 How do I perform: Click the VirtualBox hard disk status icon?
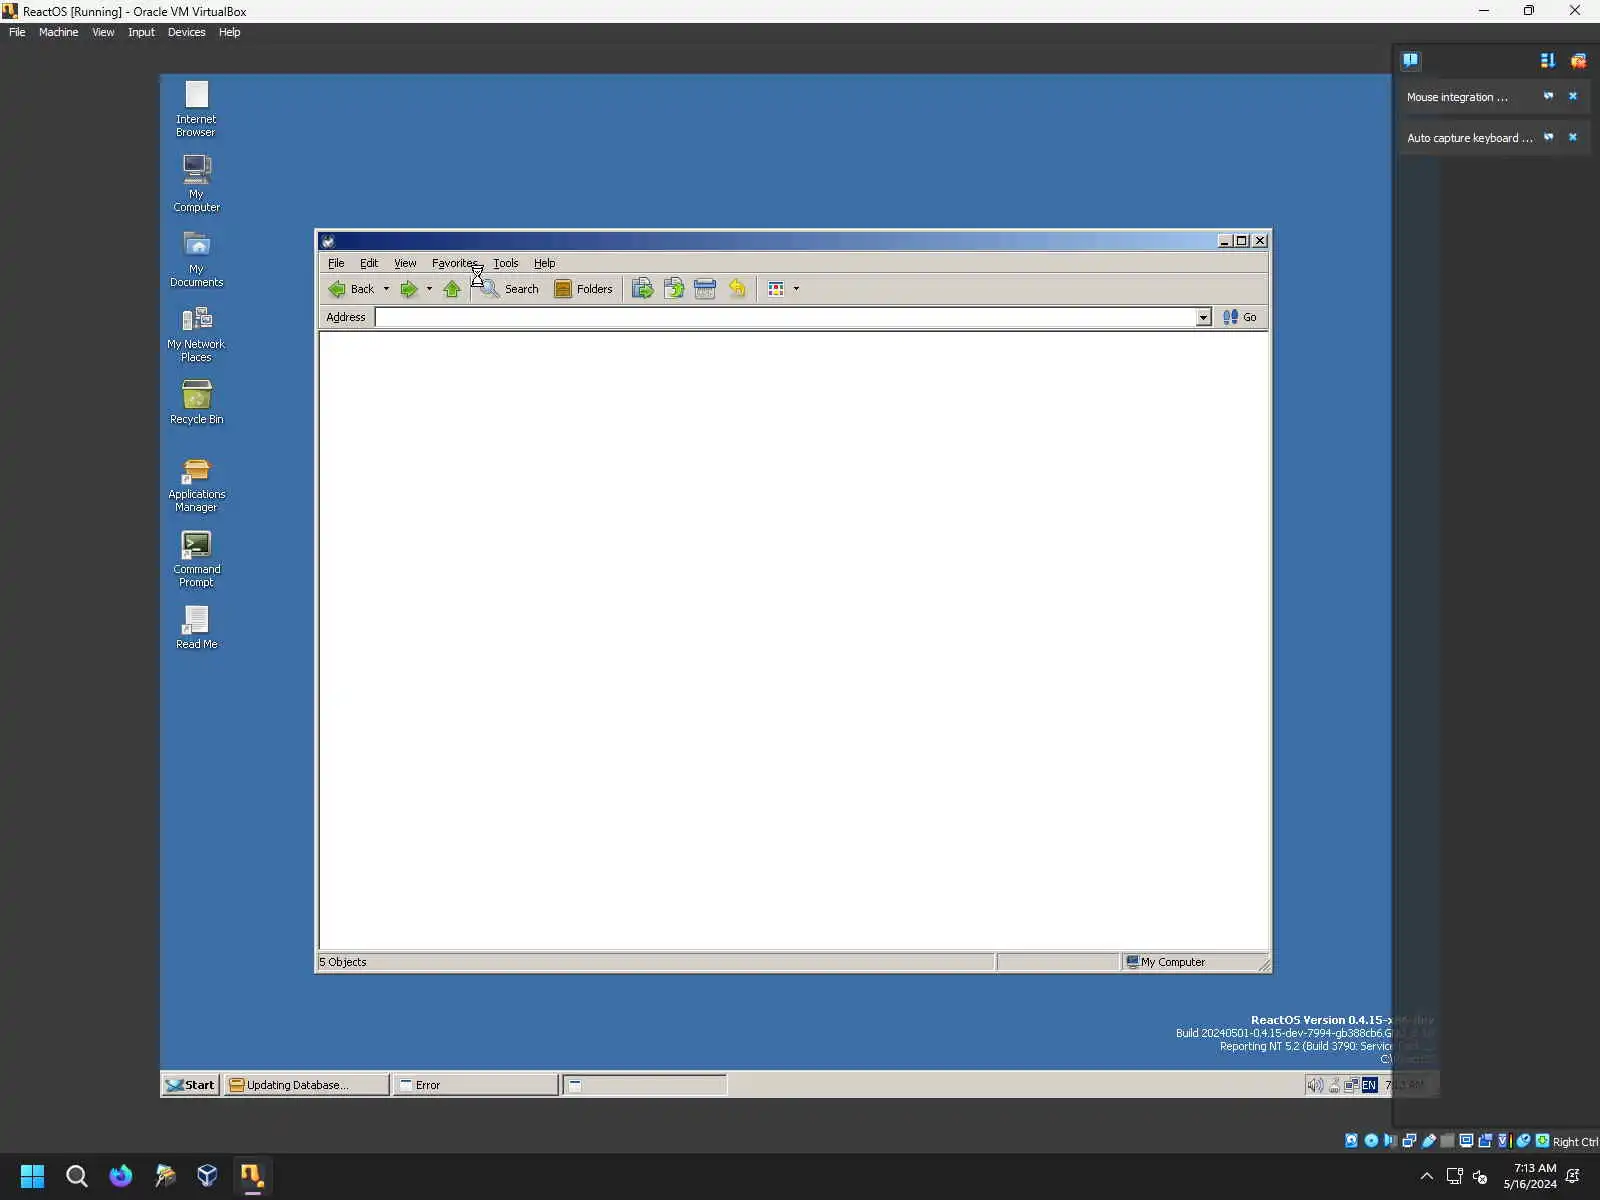point(1352,1141)
